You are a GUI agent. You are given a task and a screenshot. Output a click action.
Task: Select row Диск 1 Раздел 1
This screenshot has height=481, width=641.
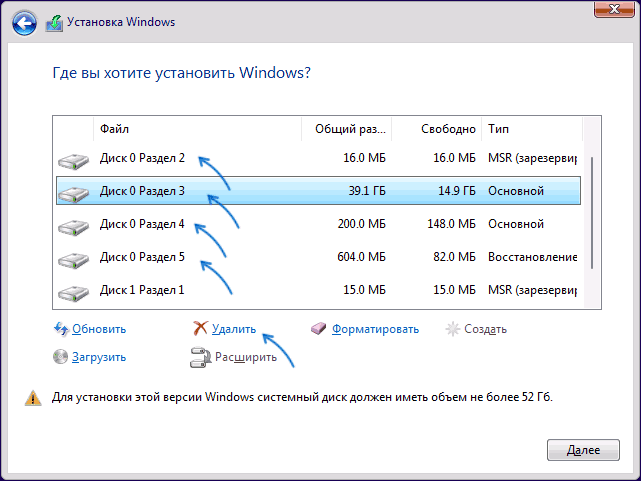point(318,290)
